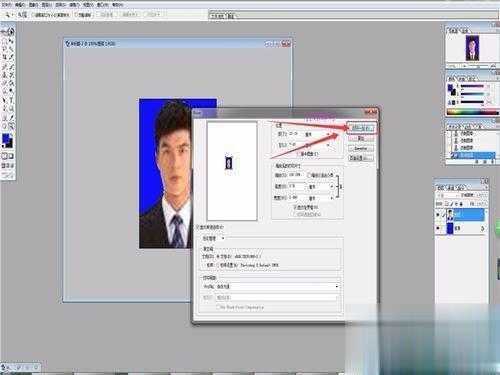Open print space Intent dropdown

pos(277,297)
